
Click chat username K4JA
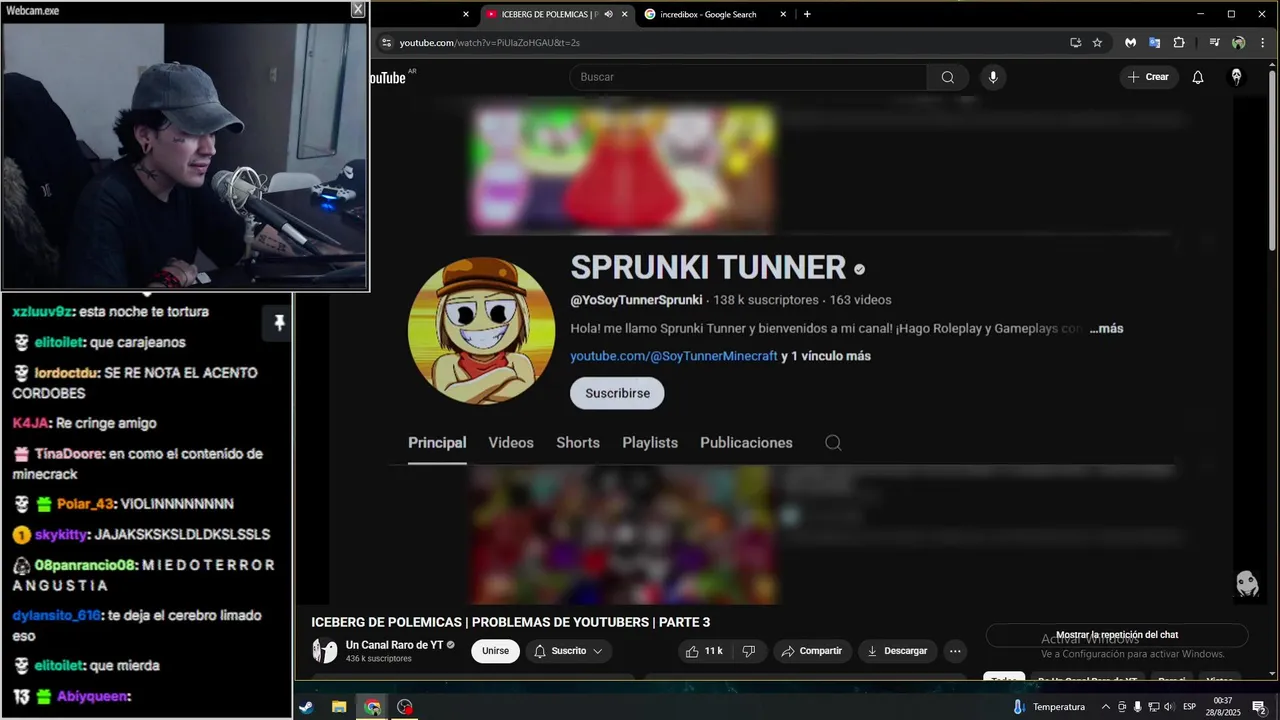click(29, 423)
